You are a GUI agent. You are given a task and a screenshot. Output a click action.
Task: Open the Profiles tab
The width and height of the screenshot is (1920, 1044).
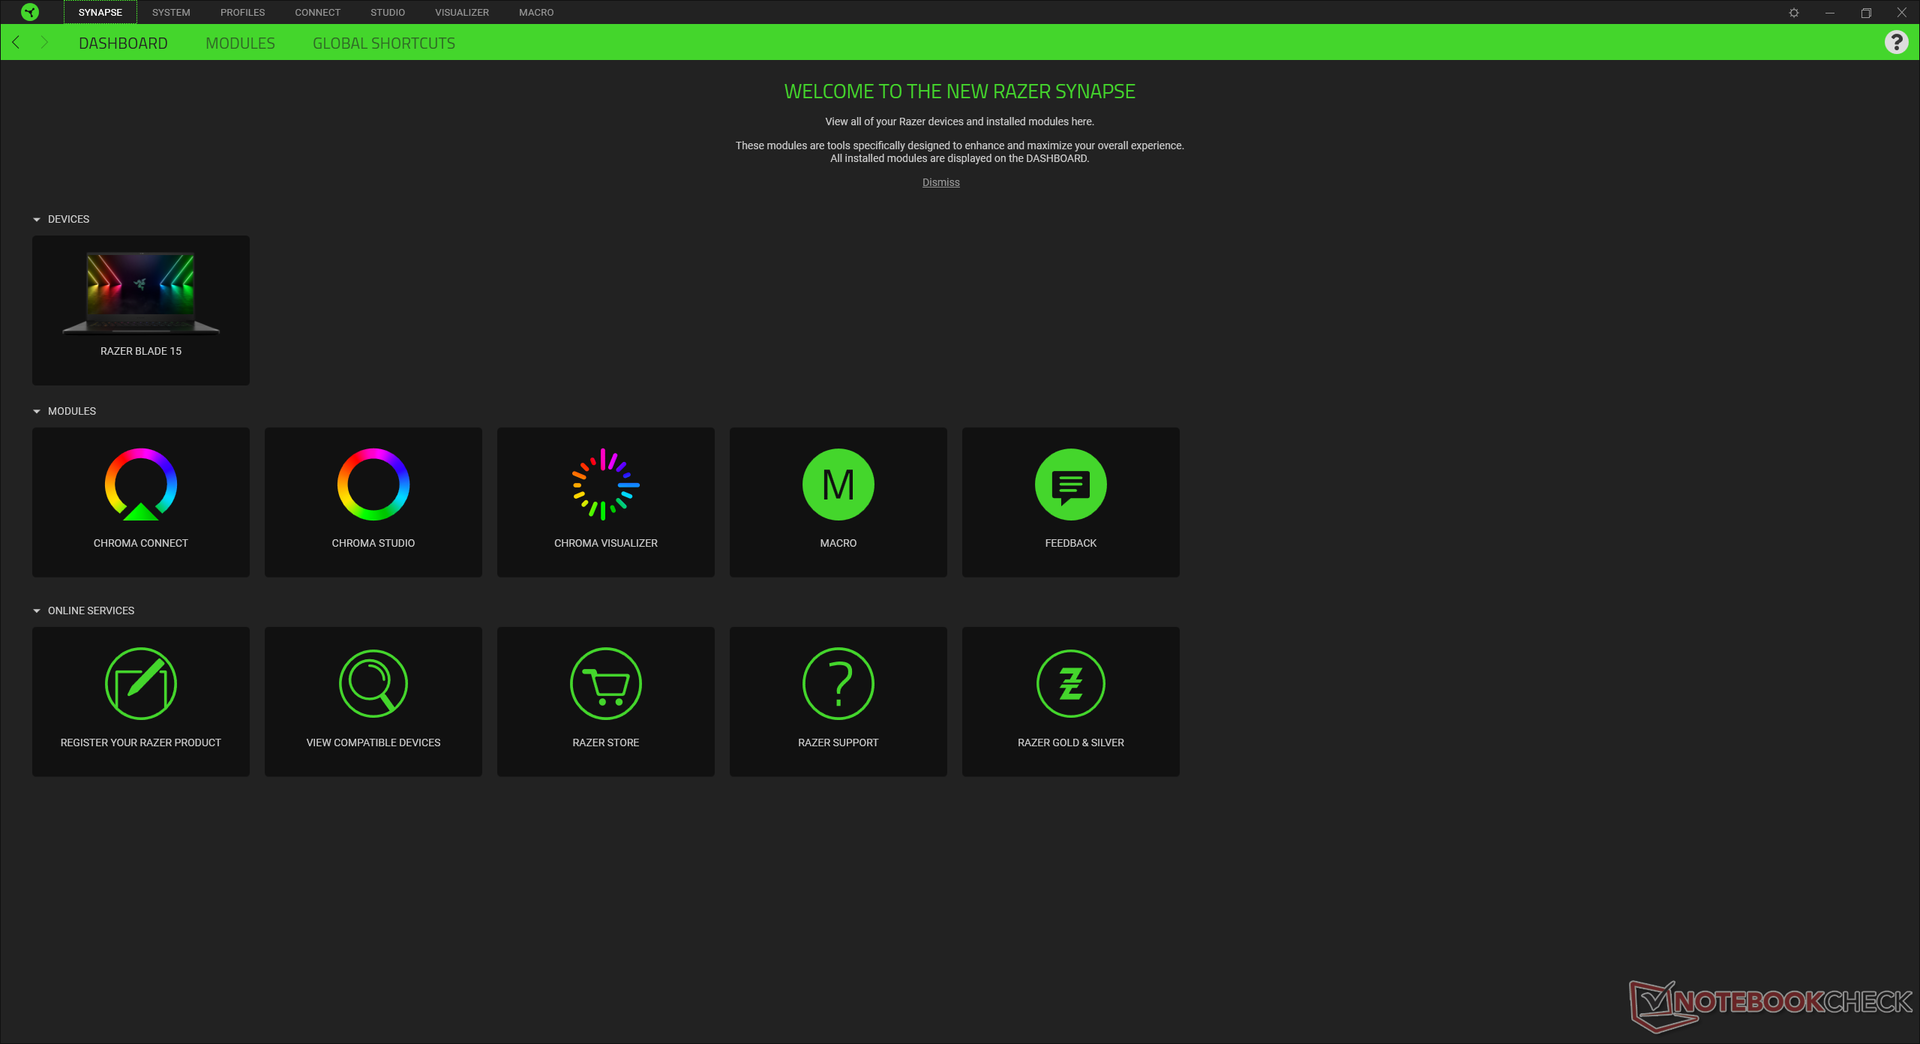243,12
